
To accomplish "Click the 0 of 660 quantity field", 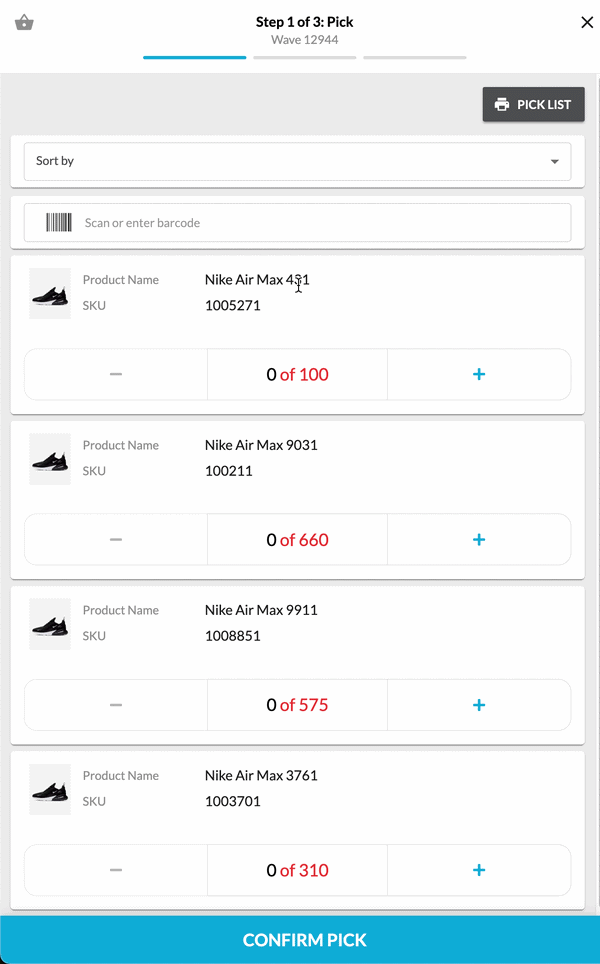I will (297, 540).
